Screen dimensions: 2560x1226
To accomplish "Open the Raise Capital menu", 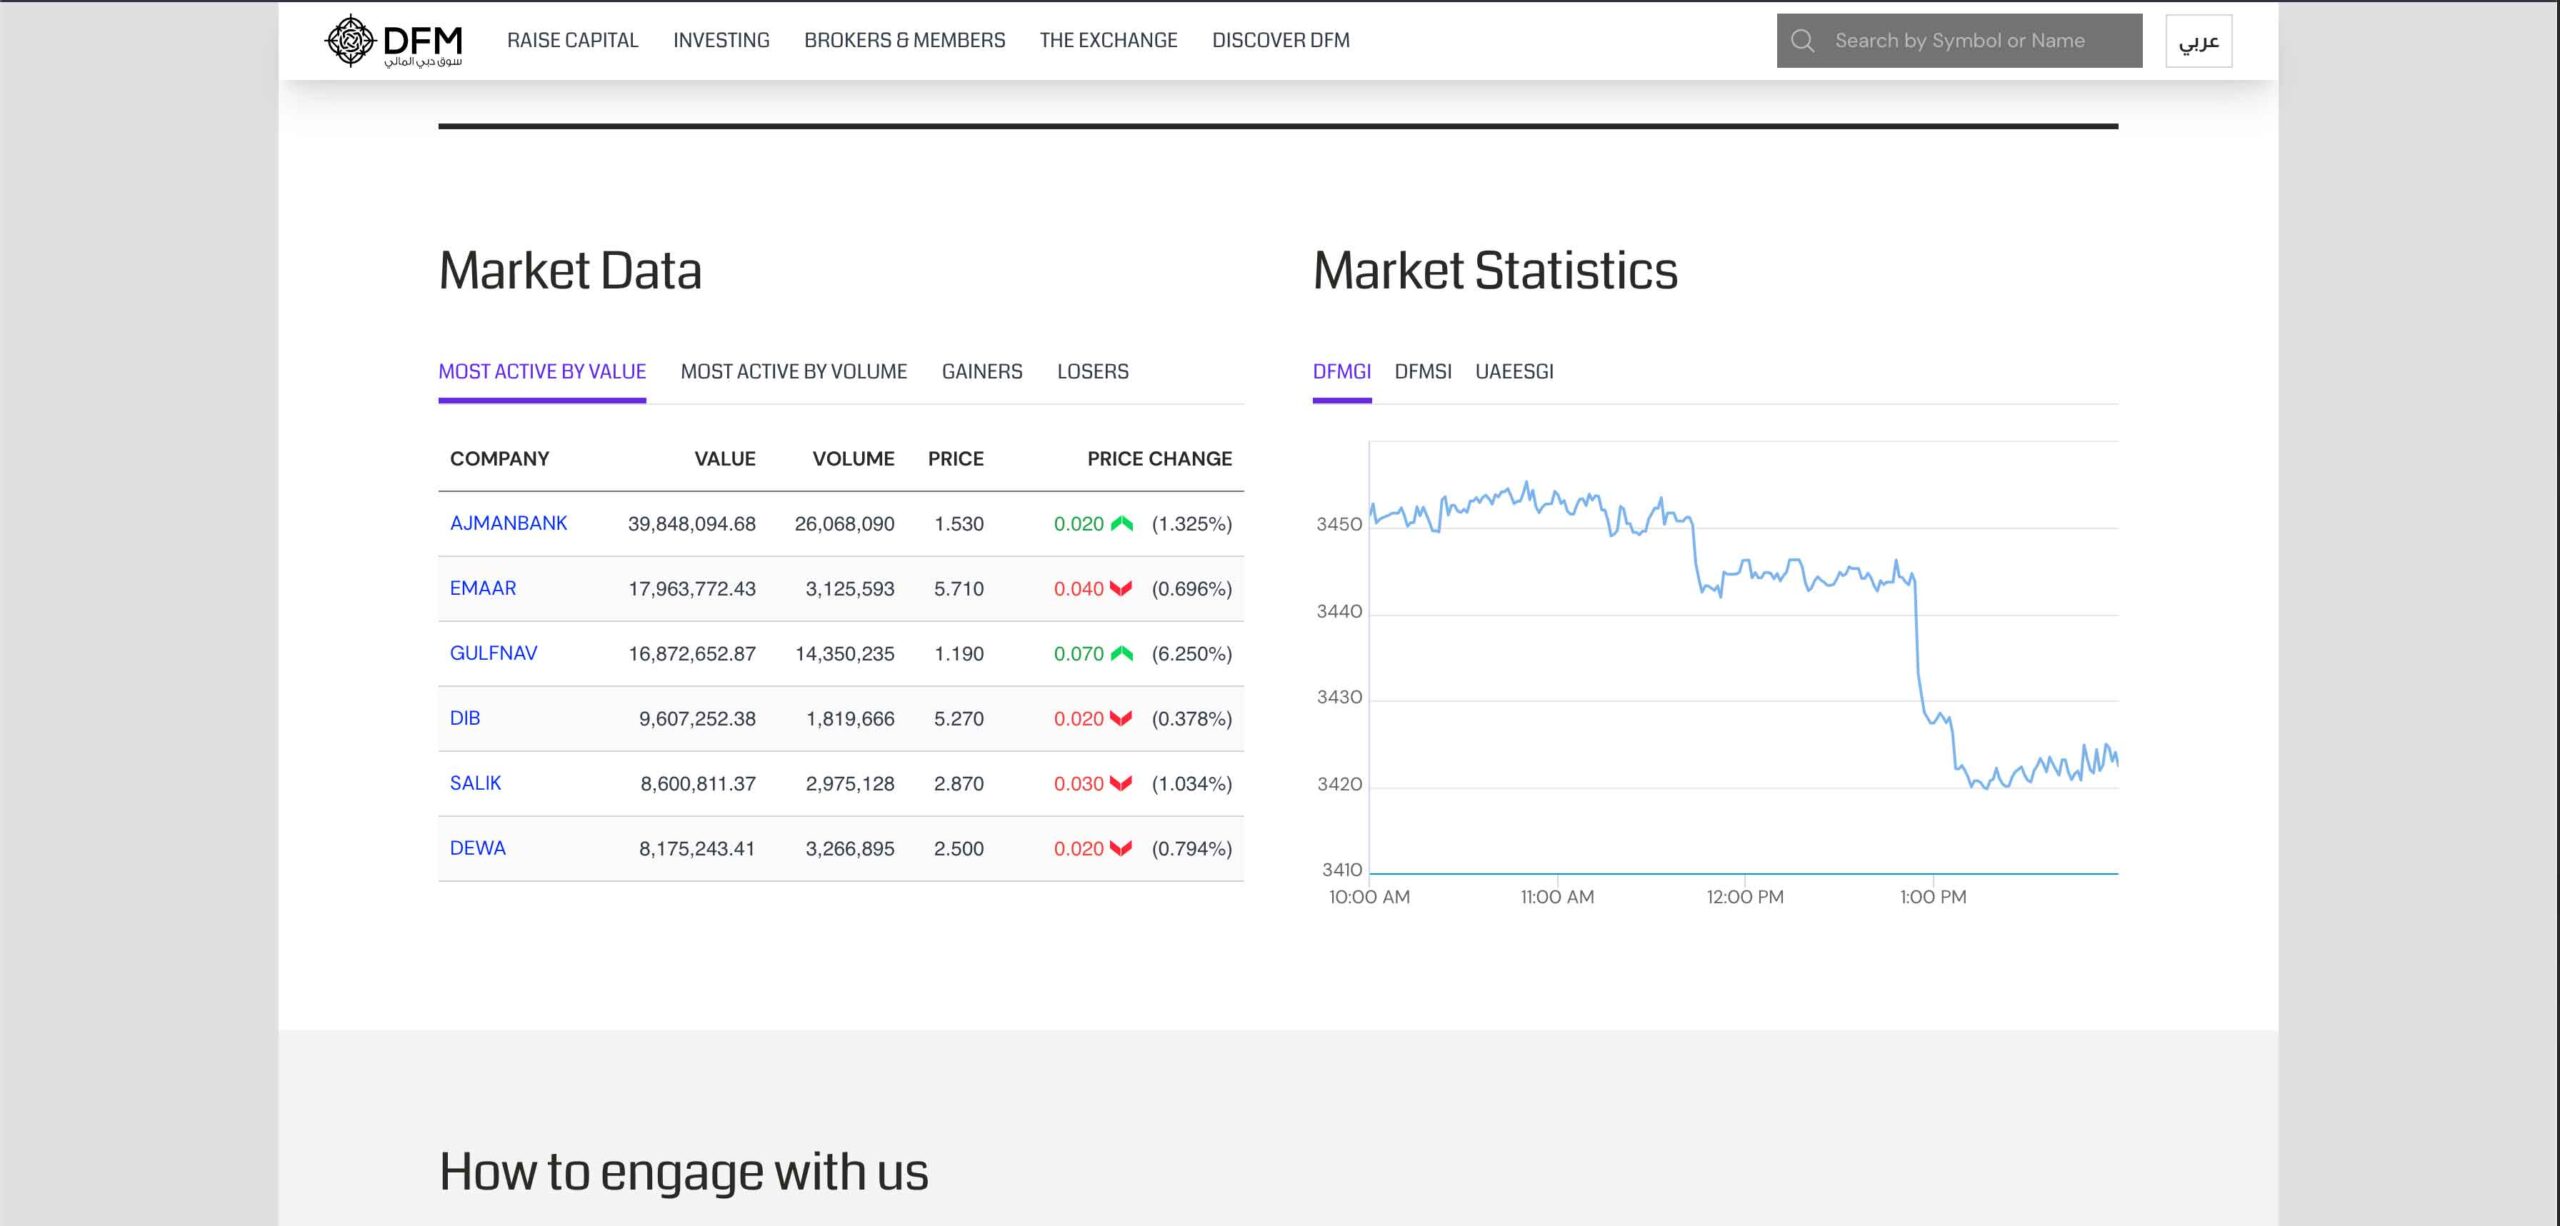I will click(572, 40).
